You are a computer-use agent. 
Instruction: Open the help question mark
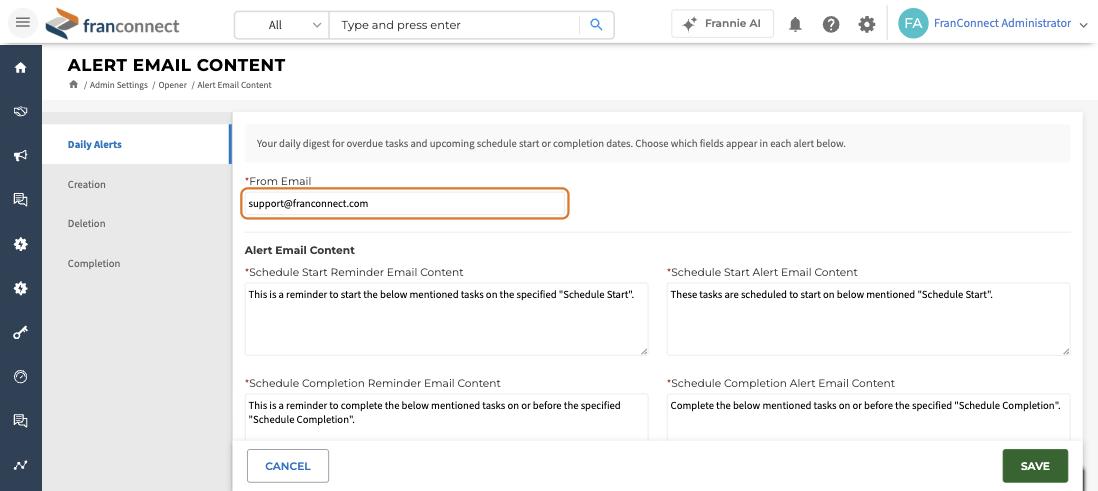coord(831,25)
